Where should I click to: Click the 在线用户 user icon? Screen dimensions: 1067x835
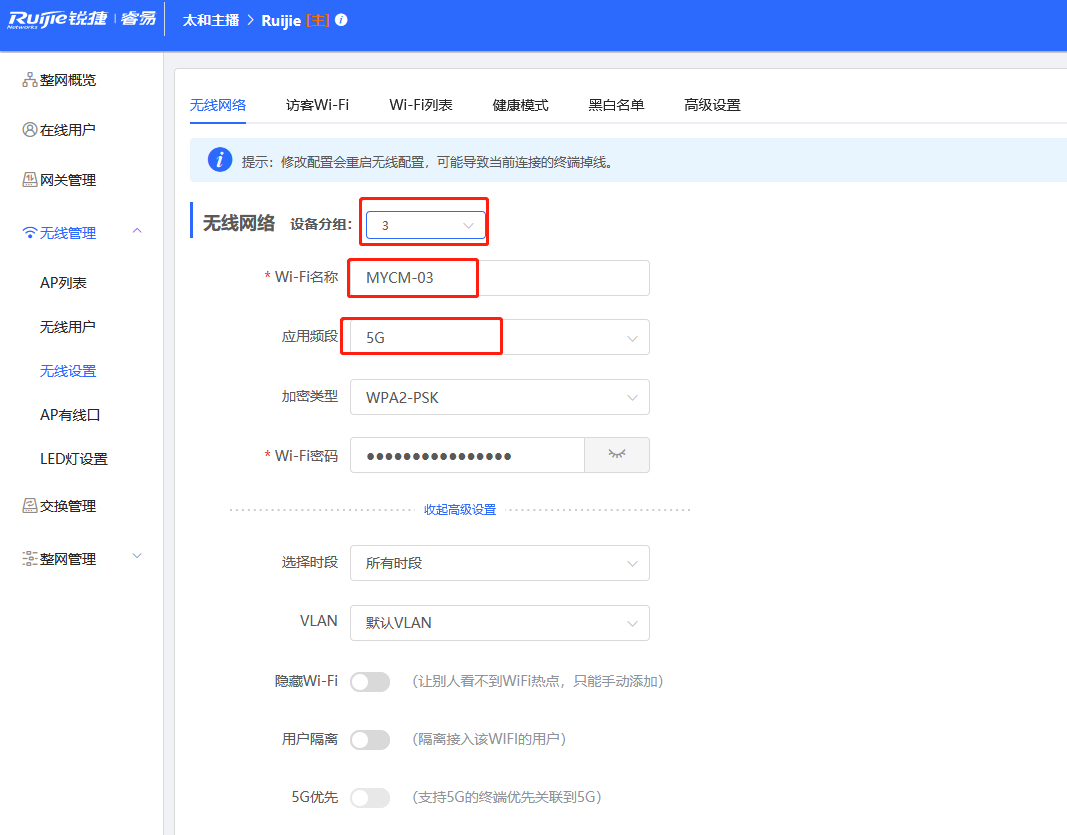29,129
